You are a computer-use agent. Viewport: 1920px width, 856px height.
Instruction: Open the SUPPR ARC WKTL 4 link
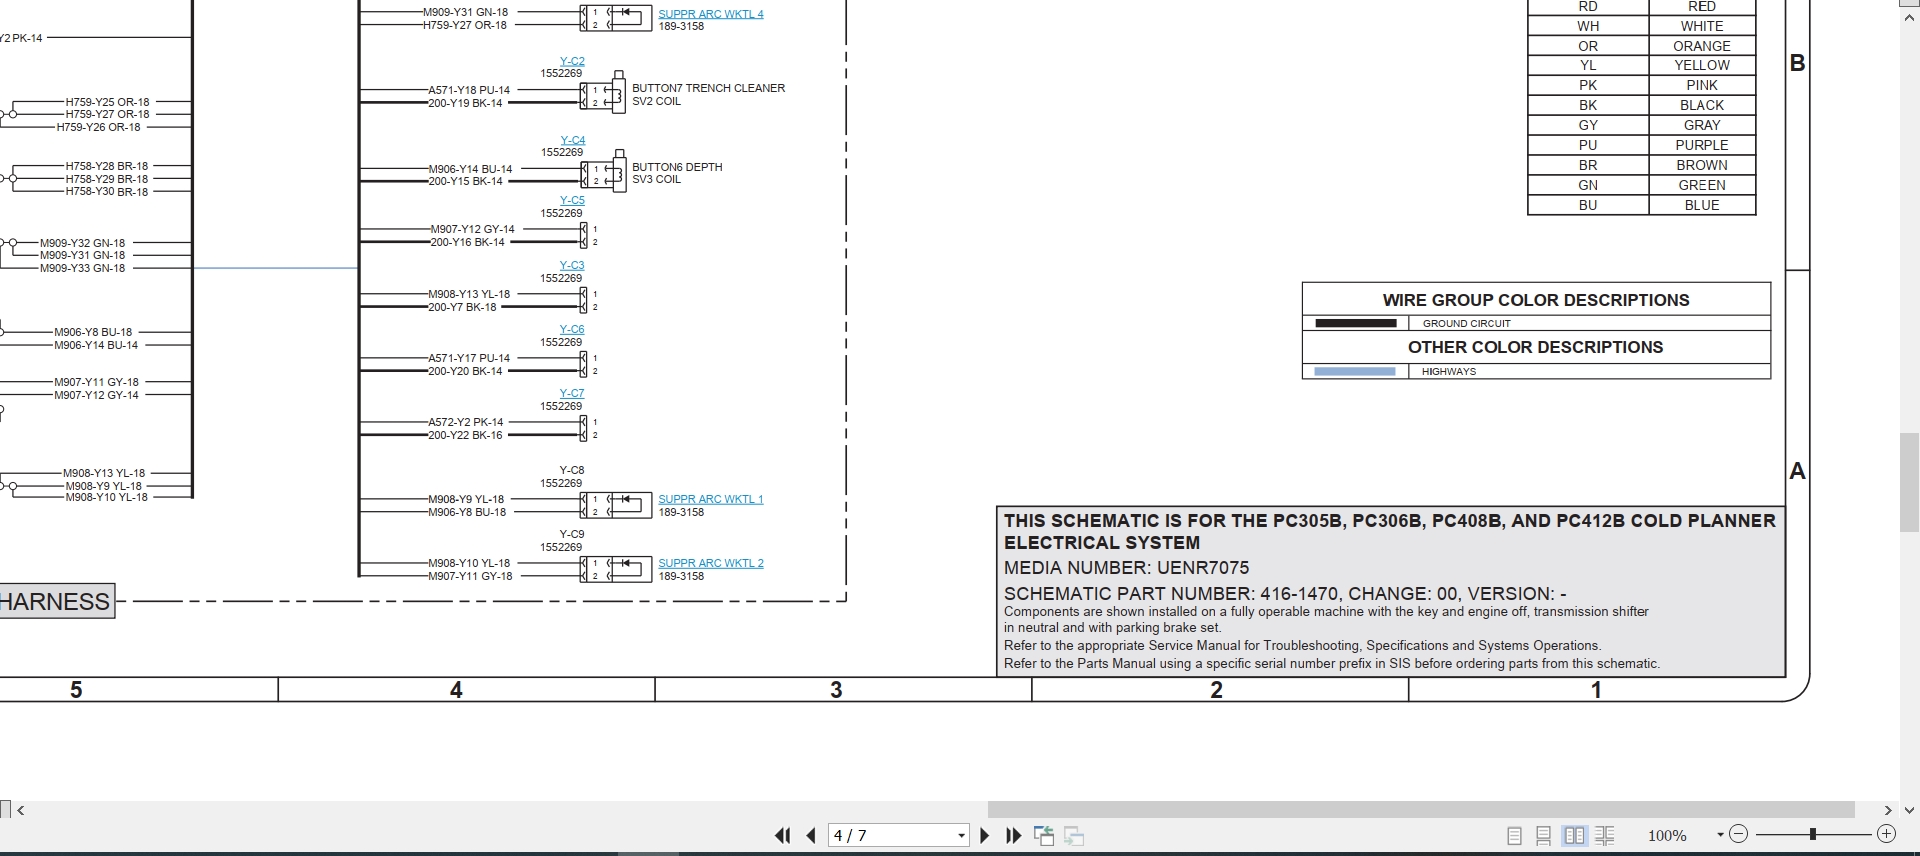point(710,14)
